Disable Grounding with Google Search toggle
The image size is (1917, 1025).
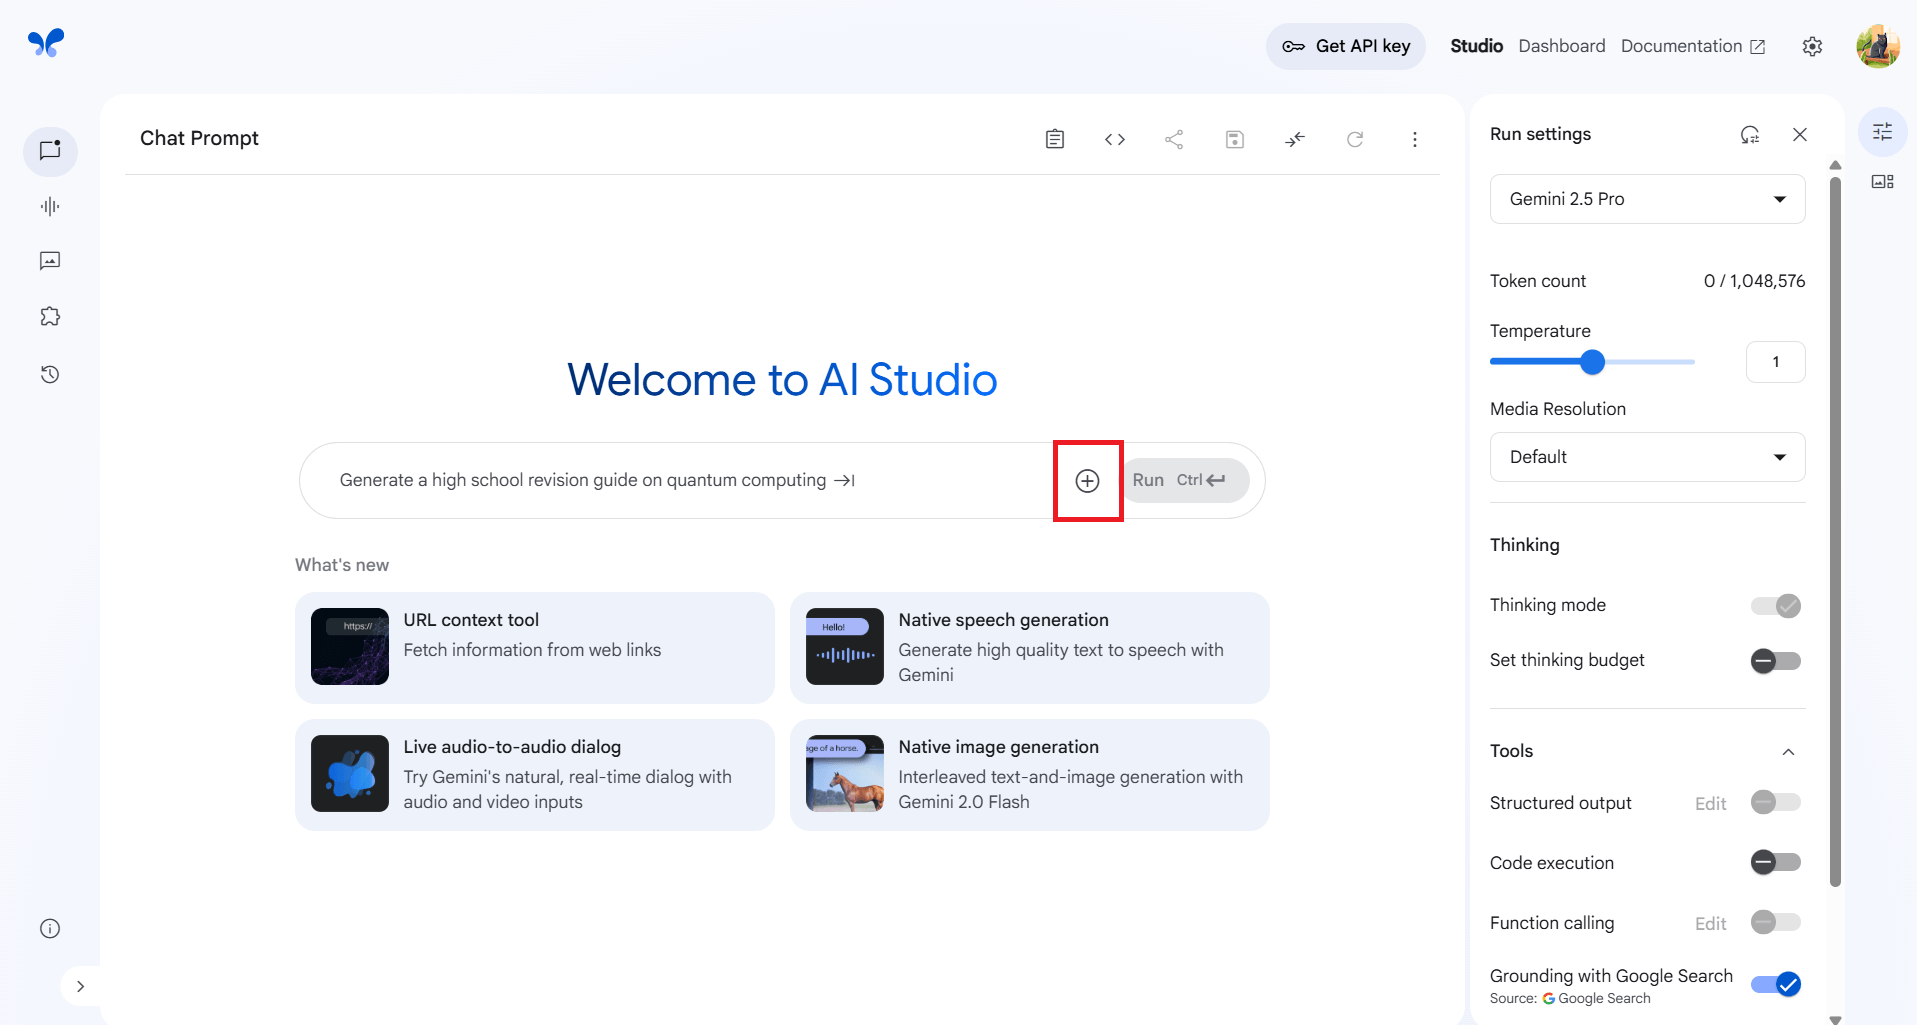1776,984
